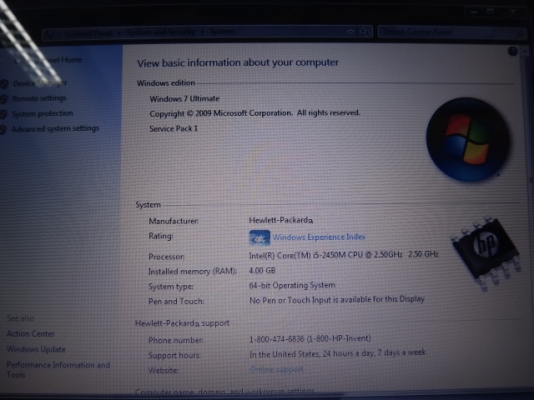Image resolution: width=534 pixels, height=400 pixels.
Task: Select System in the breadcrumb path
Action: pos(222,32)
